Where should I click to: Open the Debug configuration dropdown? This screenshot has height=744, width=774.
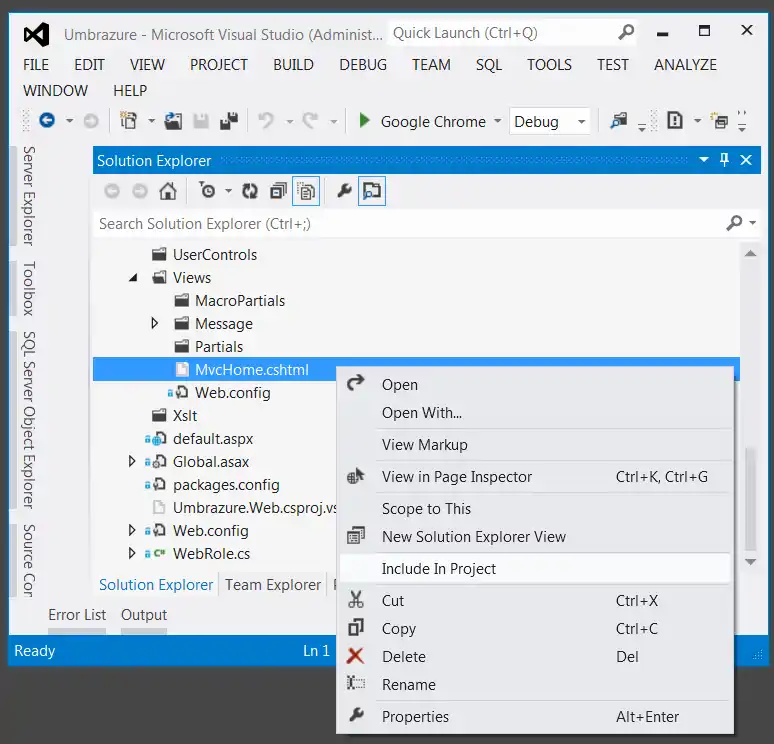[x=549, y=121]
